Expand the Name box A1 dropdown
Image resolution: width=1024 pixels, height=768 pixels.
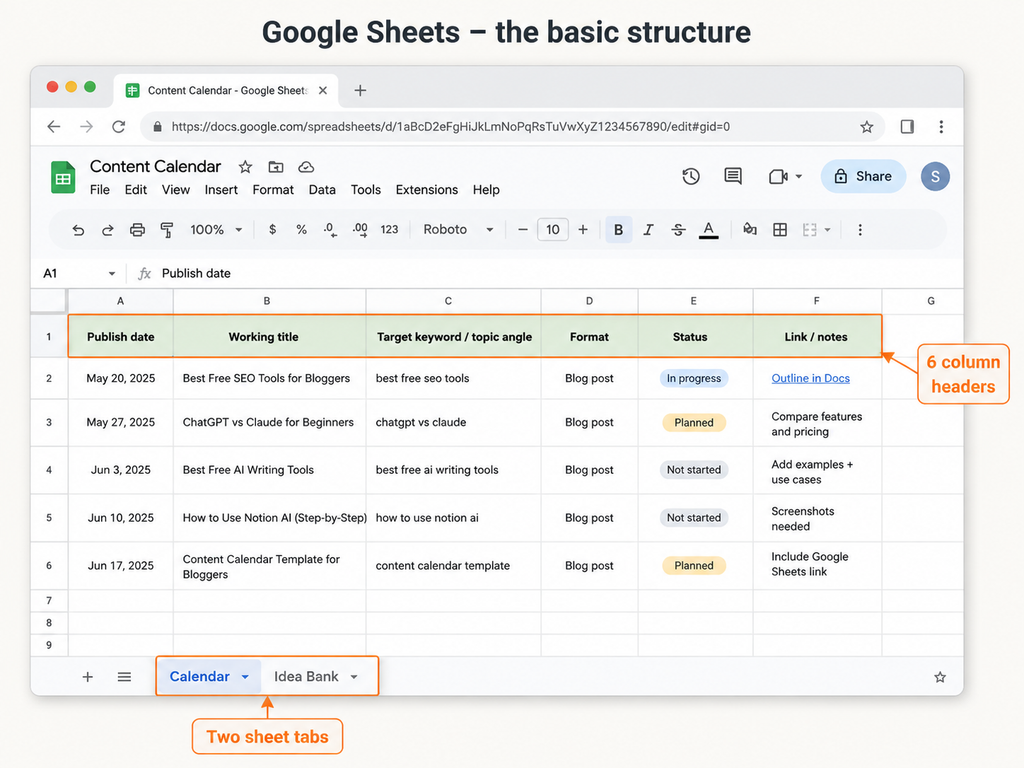pyautogui.click(x=112, y=274)
